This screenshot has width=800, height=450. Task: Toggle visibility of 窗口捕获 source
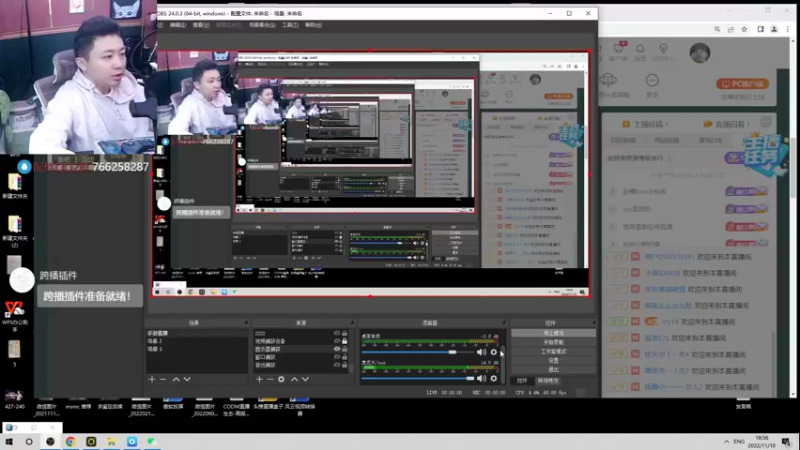click(x=337, y=357)
